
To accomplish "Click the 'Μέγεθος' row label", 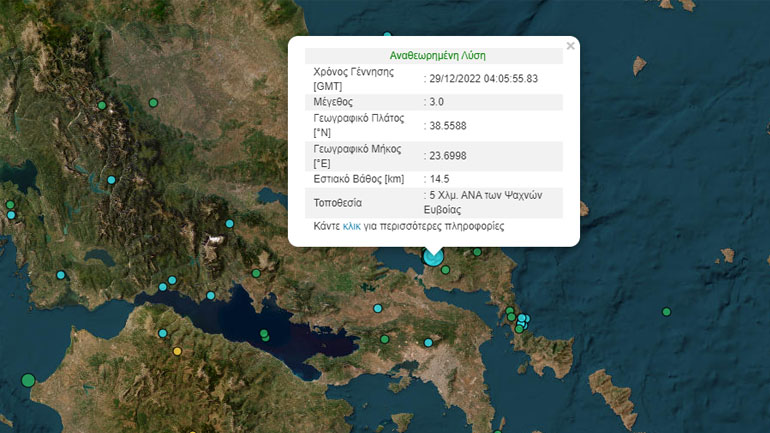I will click(333, 102).
